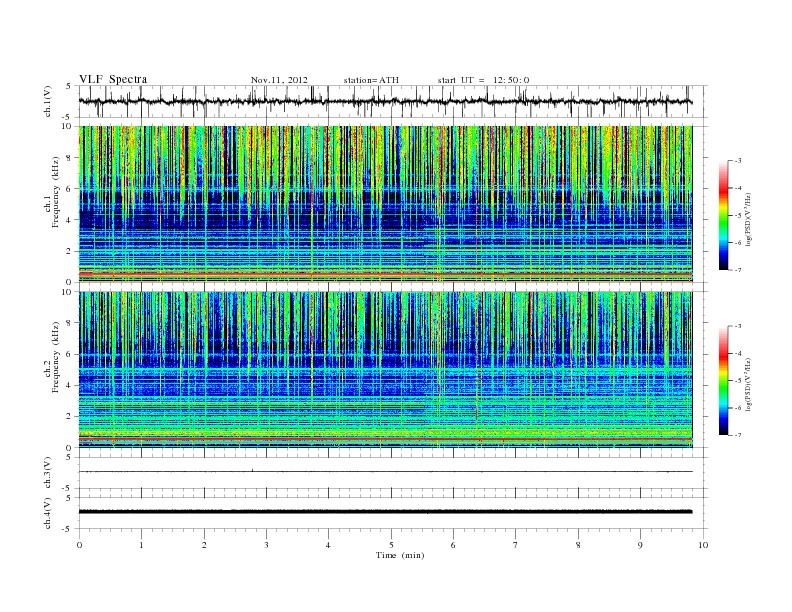Click the 'ch.3(V)' axis label

click(48, 473)
